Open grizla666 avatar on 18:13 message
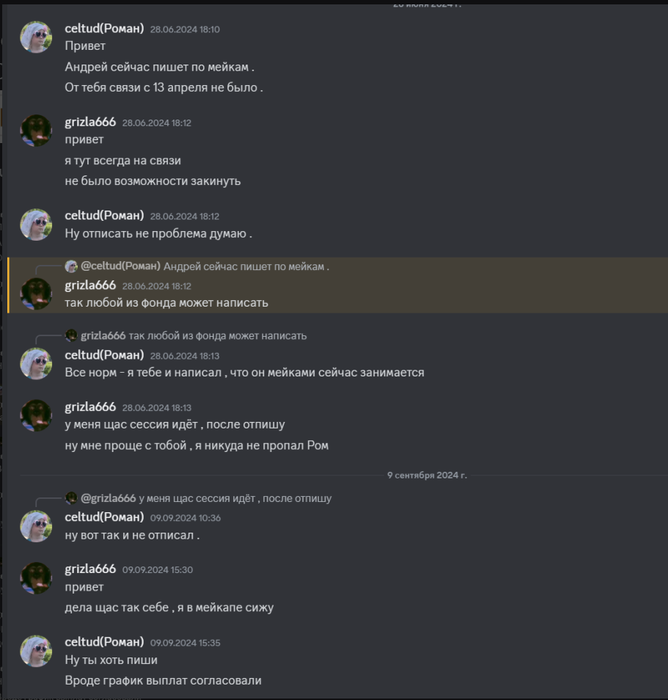 coord(36,415)
